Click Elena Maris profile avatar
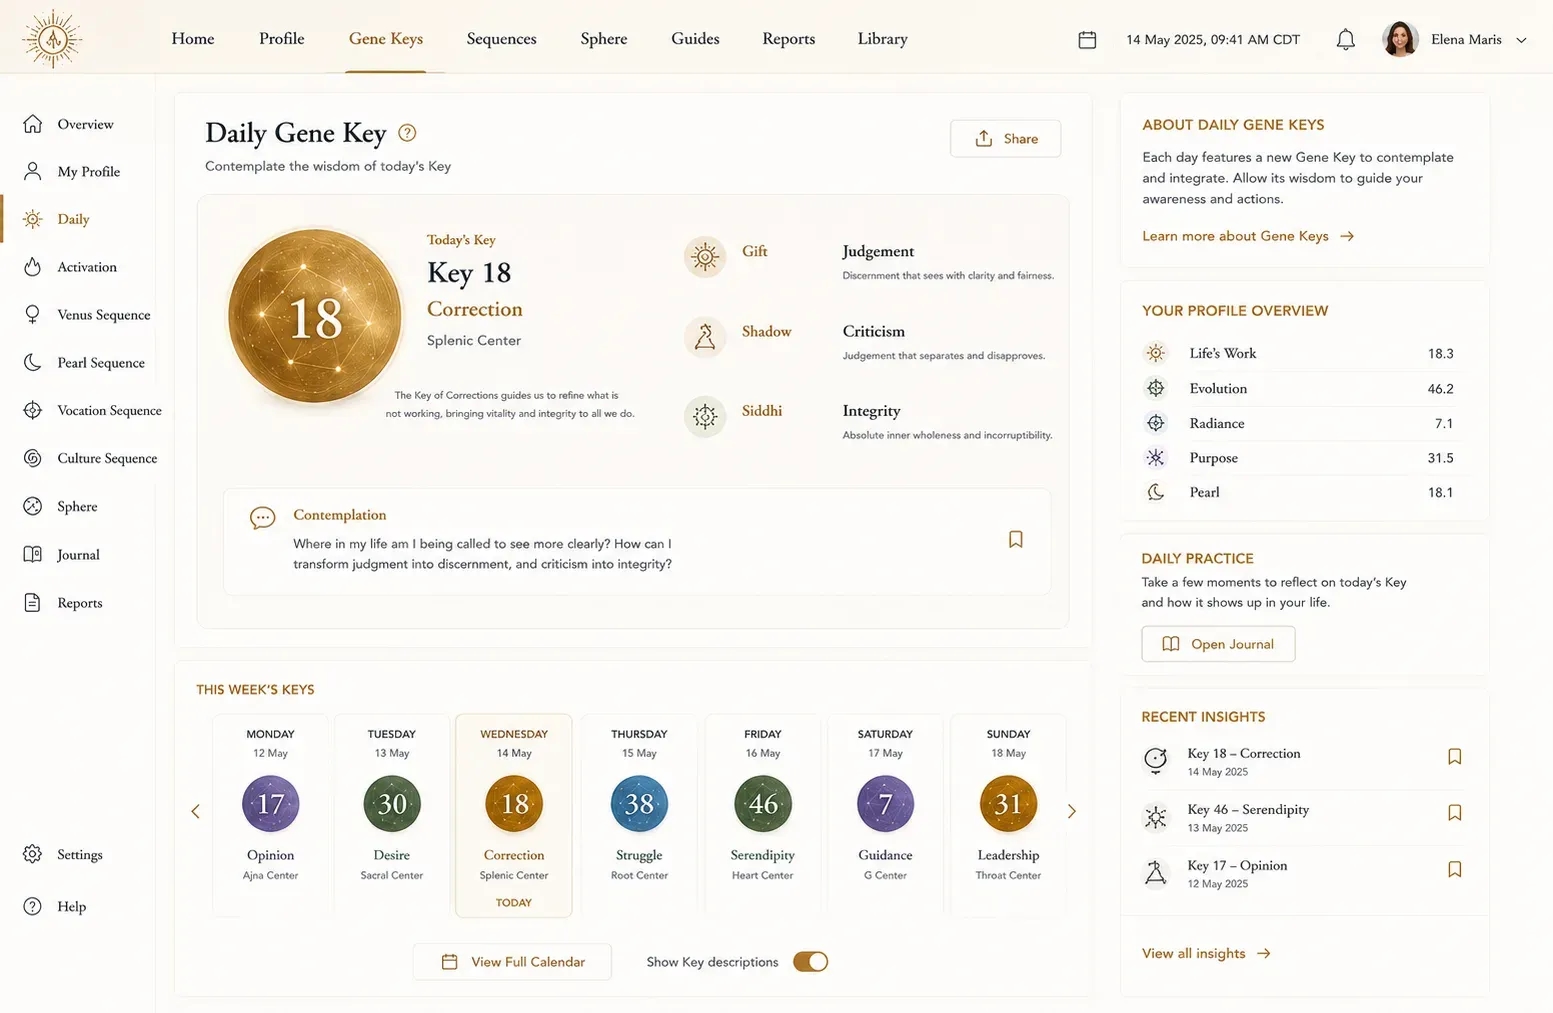This screenshot has width=1553, height=1013. 1400,39
